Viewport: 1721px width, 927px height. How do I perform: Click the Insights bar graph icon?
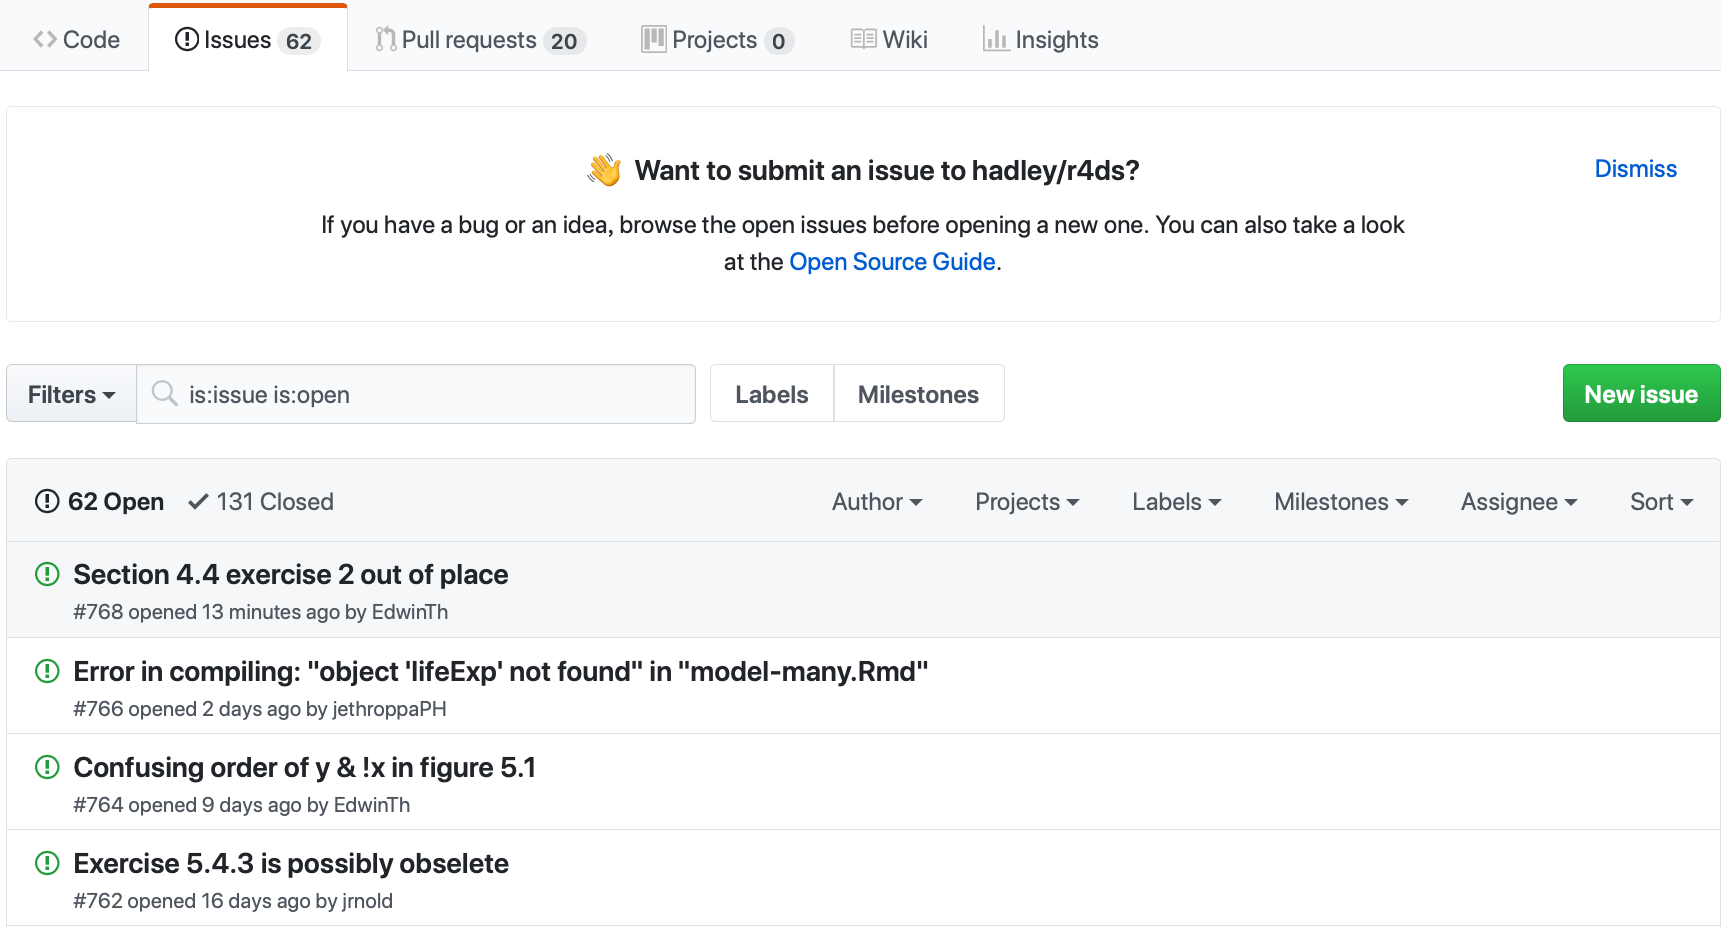pos(995,39)
